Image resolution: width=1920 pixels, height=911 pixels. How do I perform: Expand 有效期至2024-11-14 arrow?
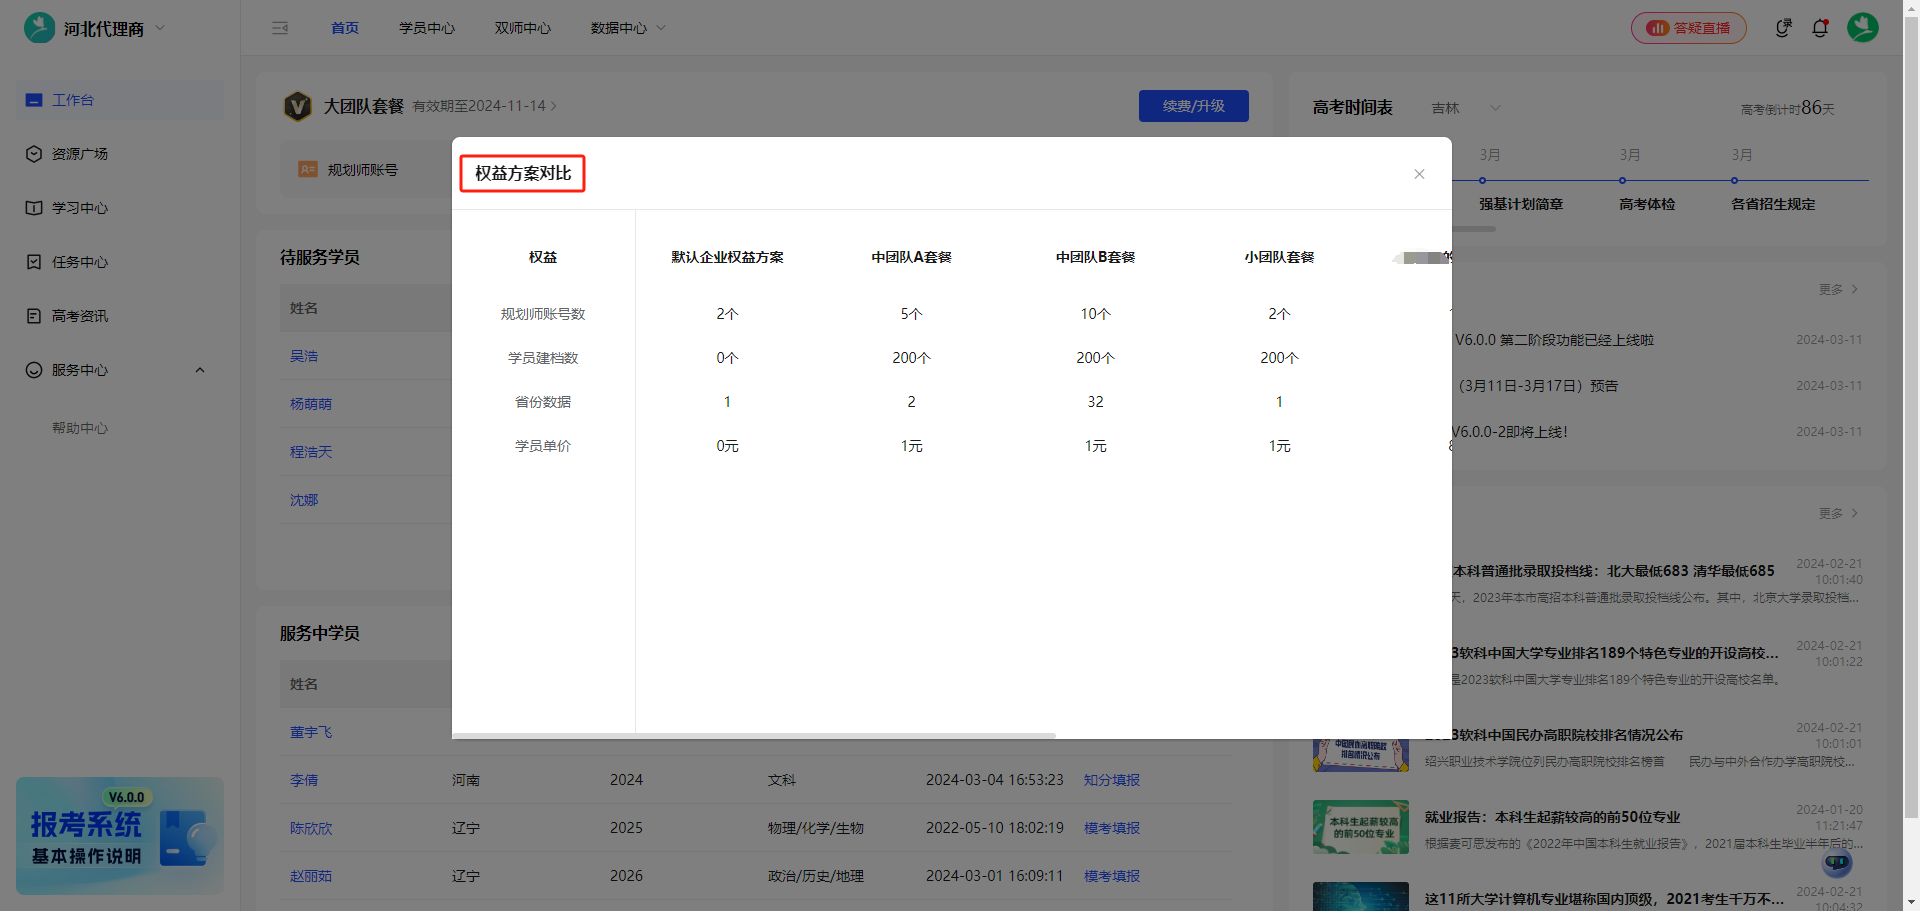click(553, 106)
